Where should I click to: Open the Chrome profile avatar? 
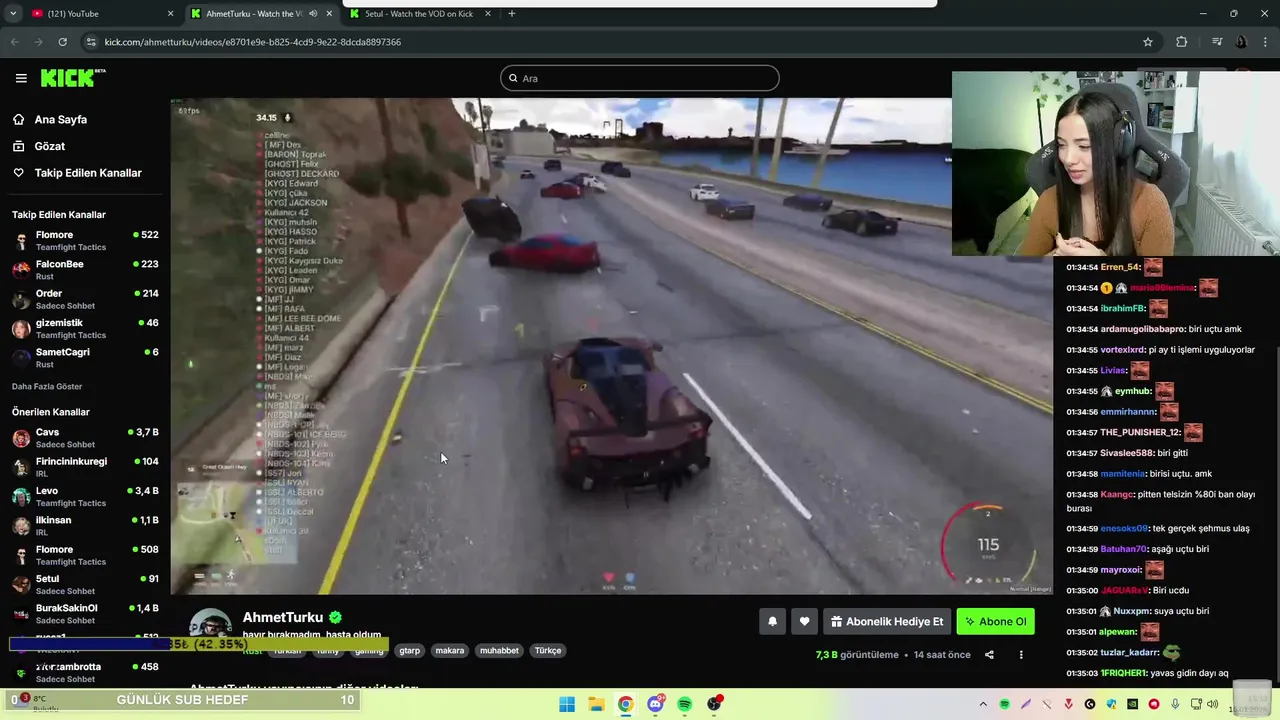point(1241,42)
